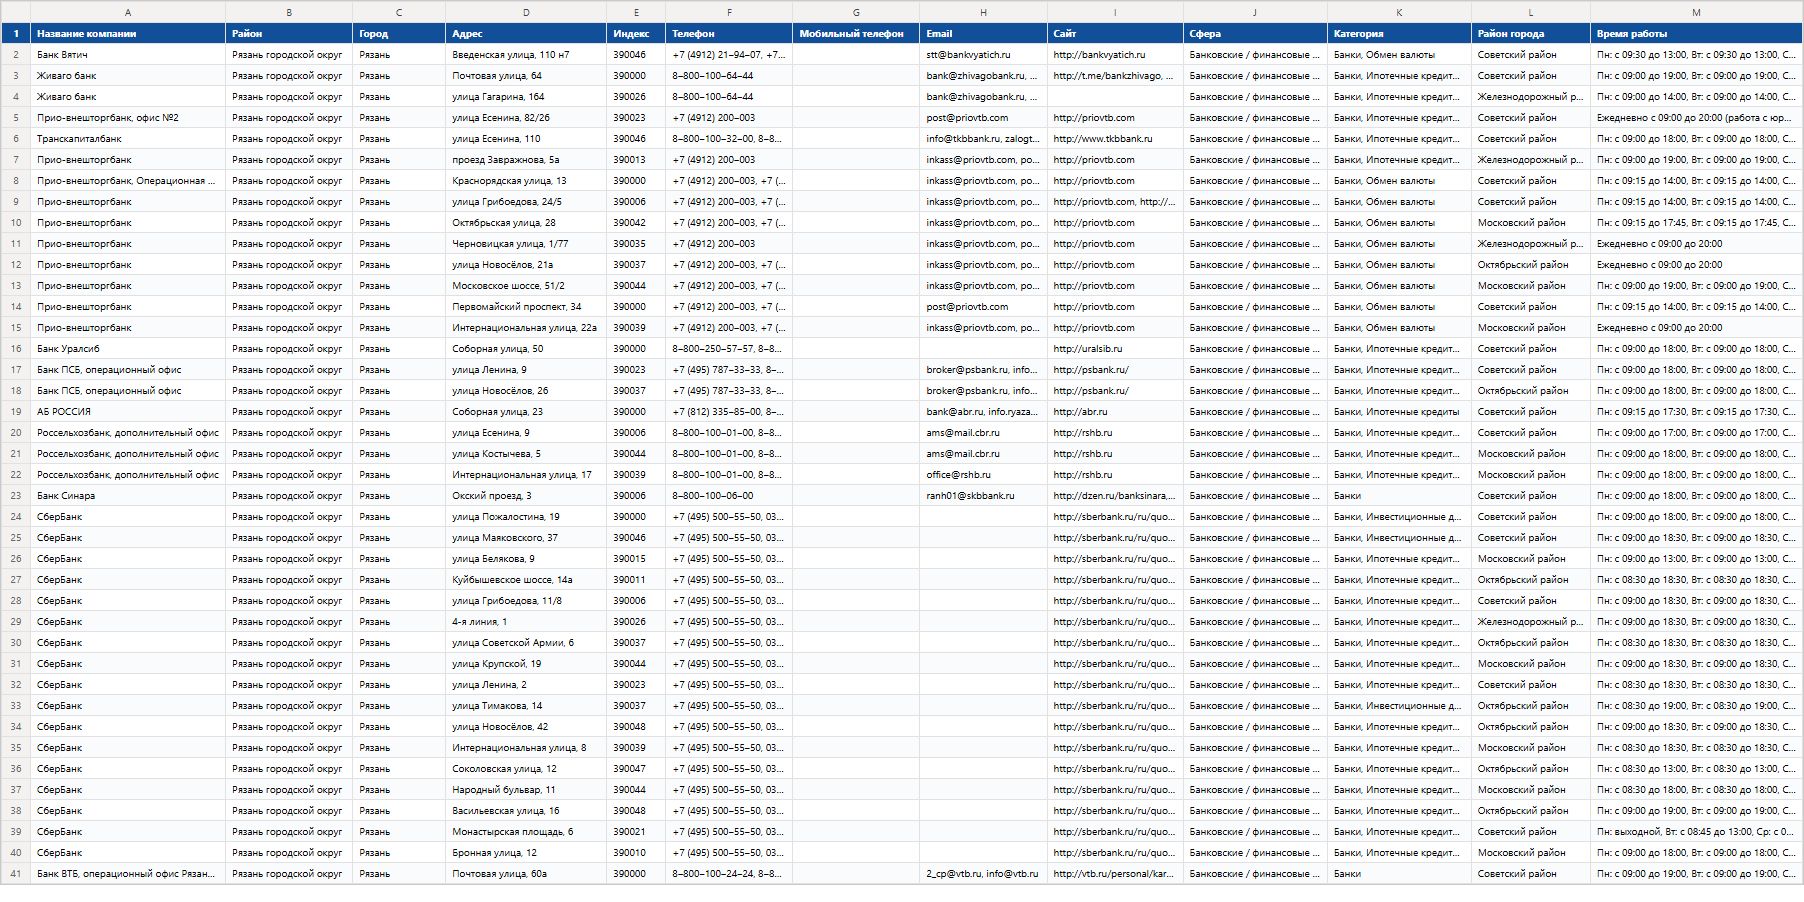Click the 'Банк Вятич' company cell
The height and width of the screenshot is (902, 1804).
tap(128, 54)
